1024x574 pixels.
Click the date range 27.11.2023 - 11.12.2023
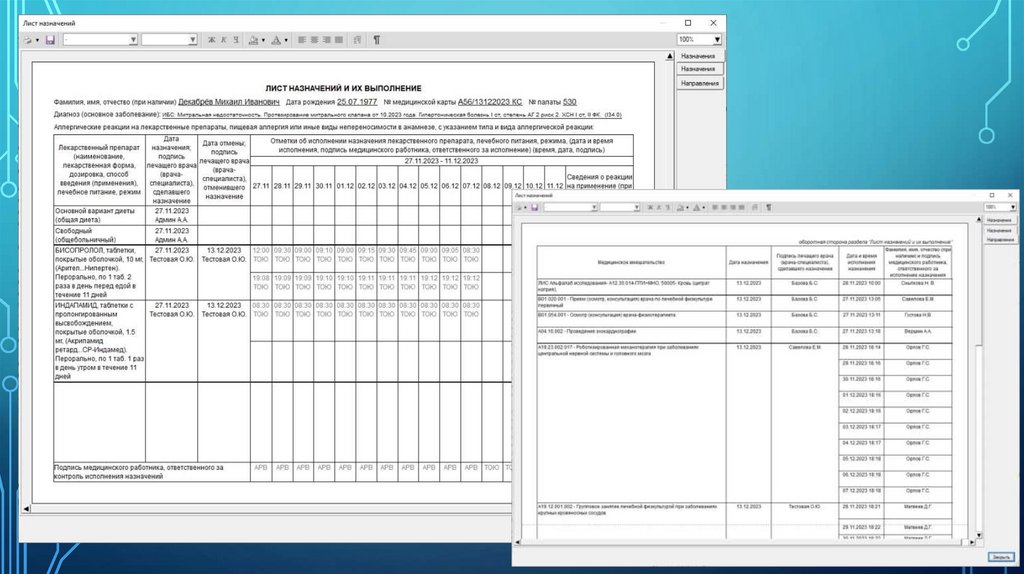(x=441, y=161)
